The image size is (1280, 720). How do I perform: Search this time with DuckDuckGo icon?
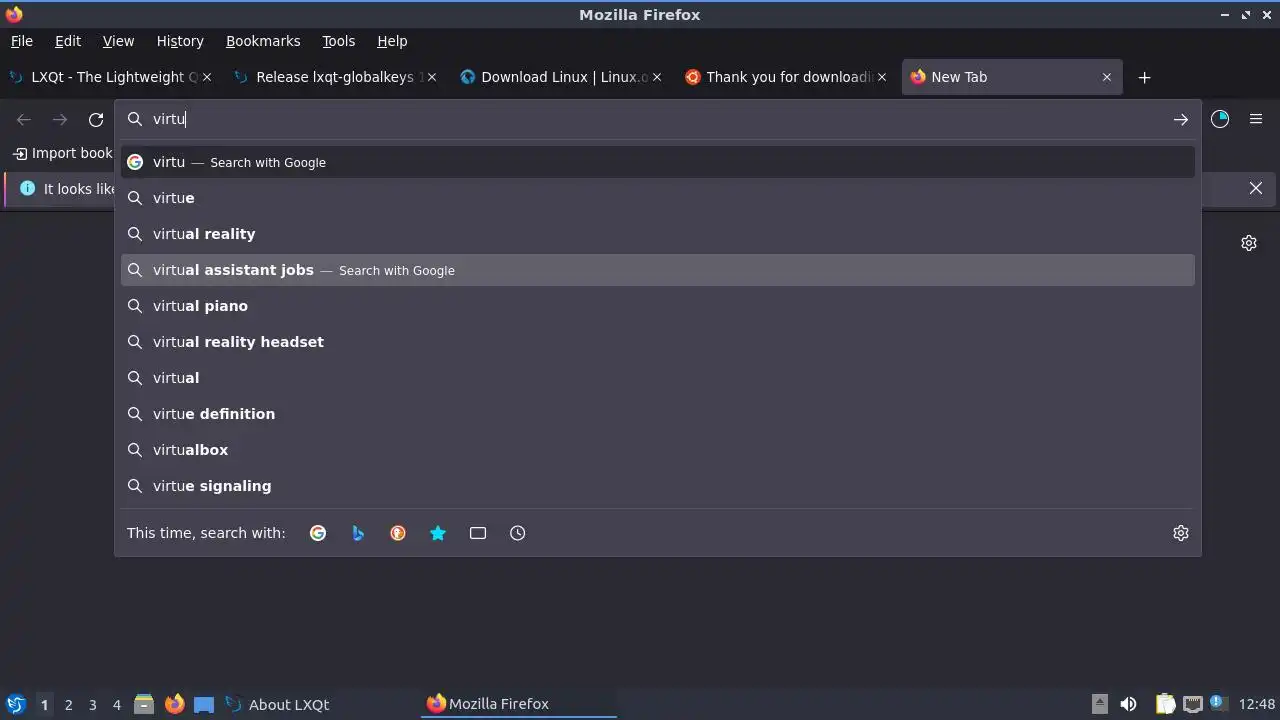(x=398, y=533)
